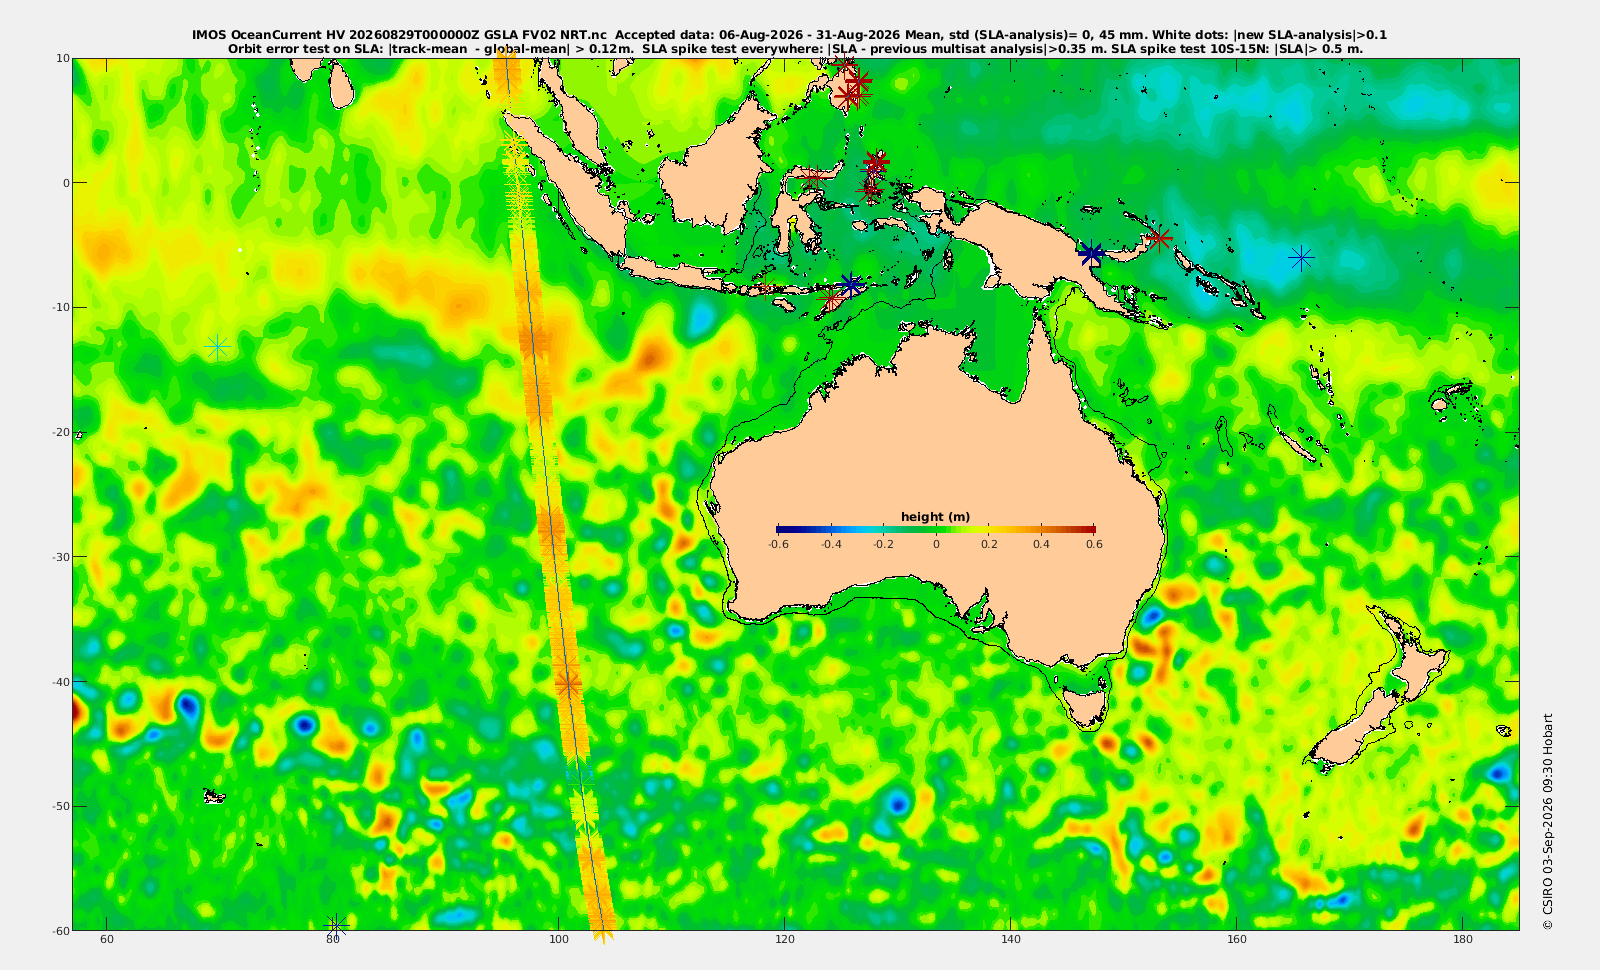Image resolution: width=1600 pixels, height=970 pixels.
Task: Click the green asterisk on the satellite track near 47°S
Action: [579, 771]
